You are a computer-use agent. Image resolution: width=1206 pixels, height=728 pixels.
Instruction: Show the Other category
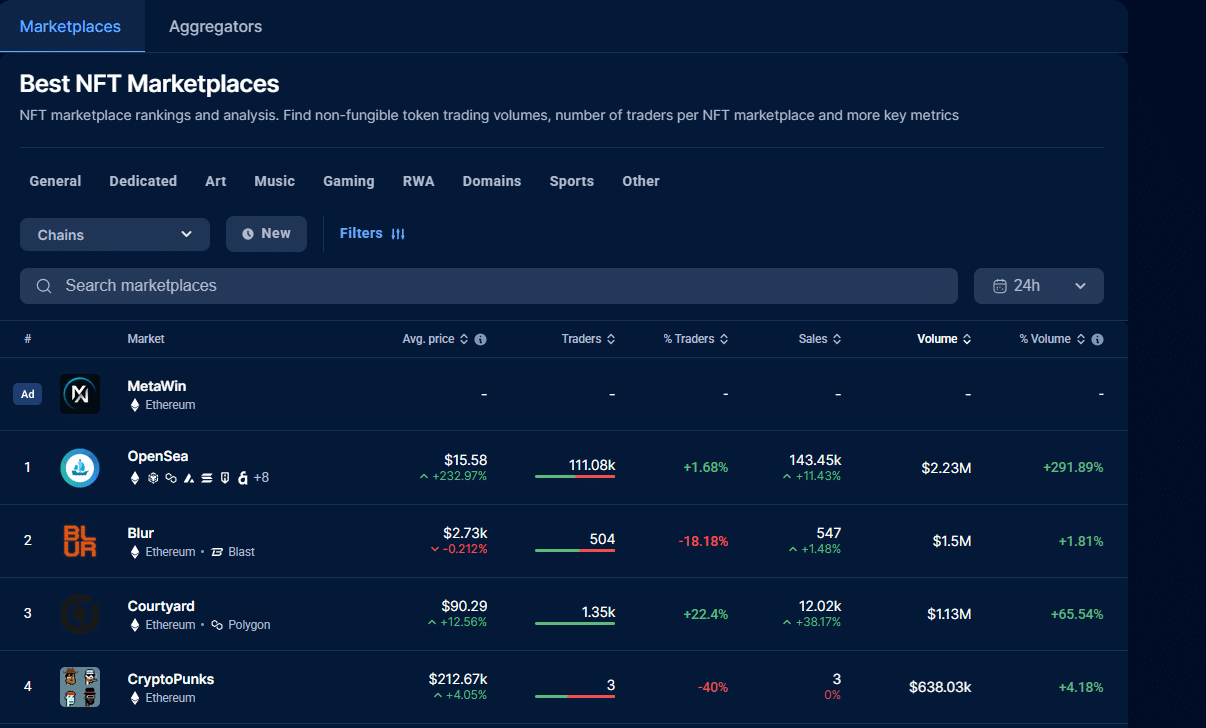pyautogui.click(x=641, y=181)
